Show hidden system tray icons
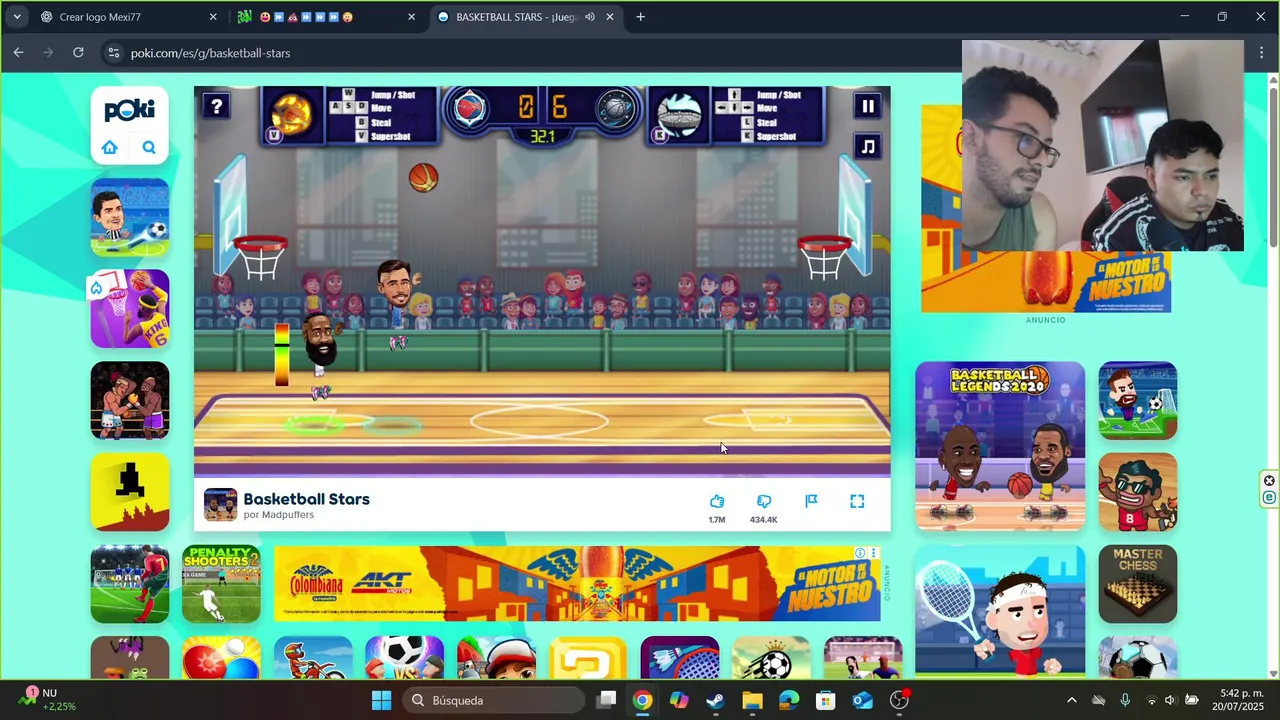Viewport: 1280px width, 720px height. point(1072,700)
